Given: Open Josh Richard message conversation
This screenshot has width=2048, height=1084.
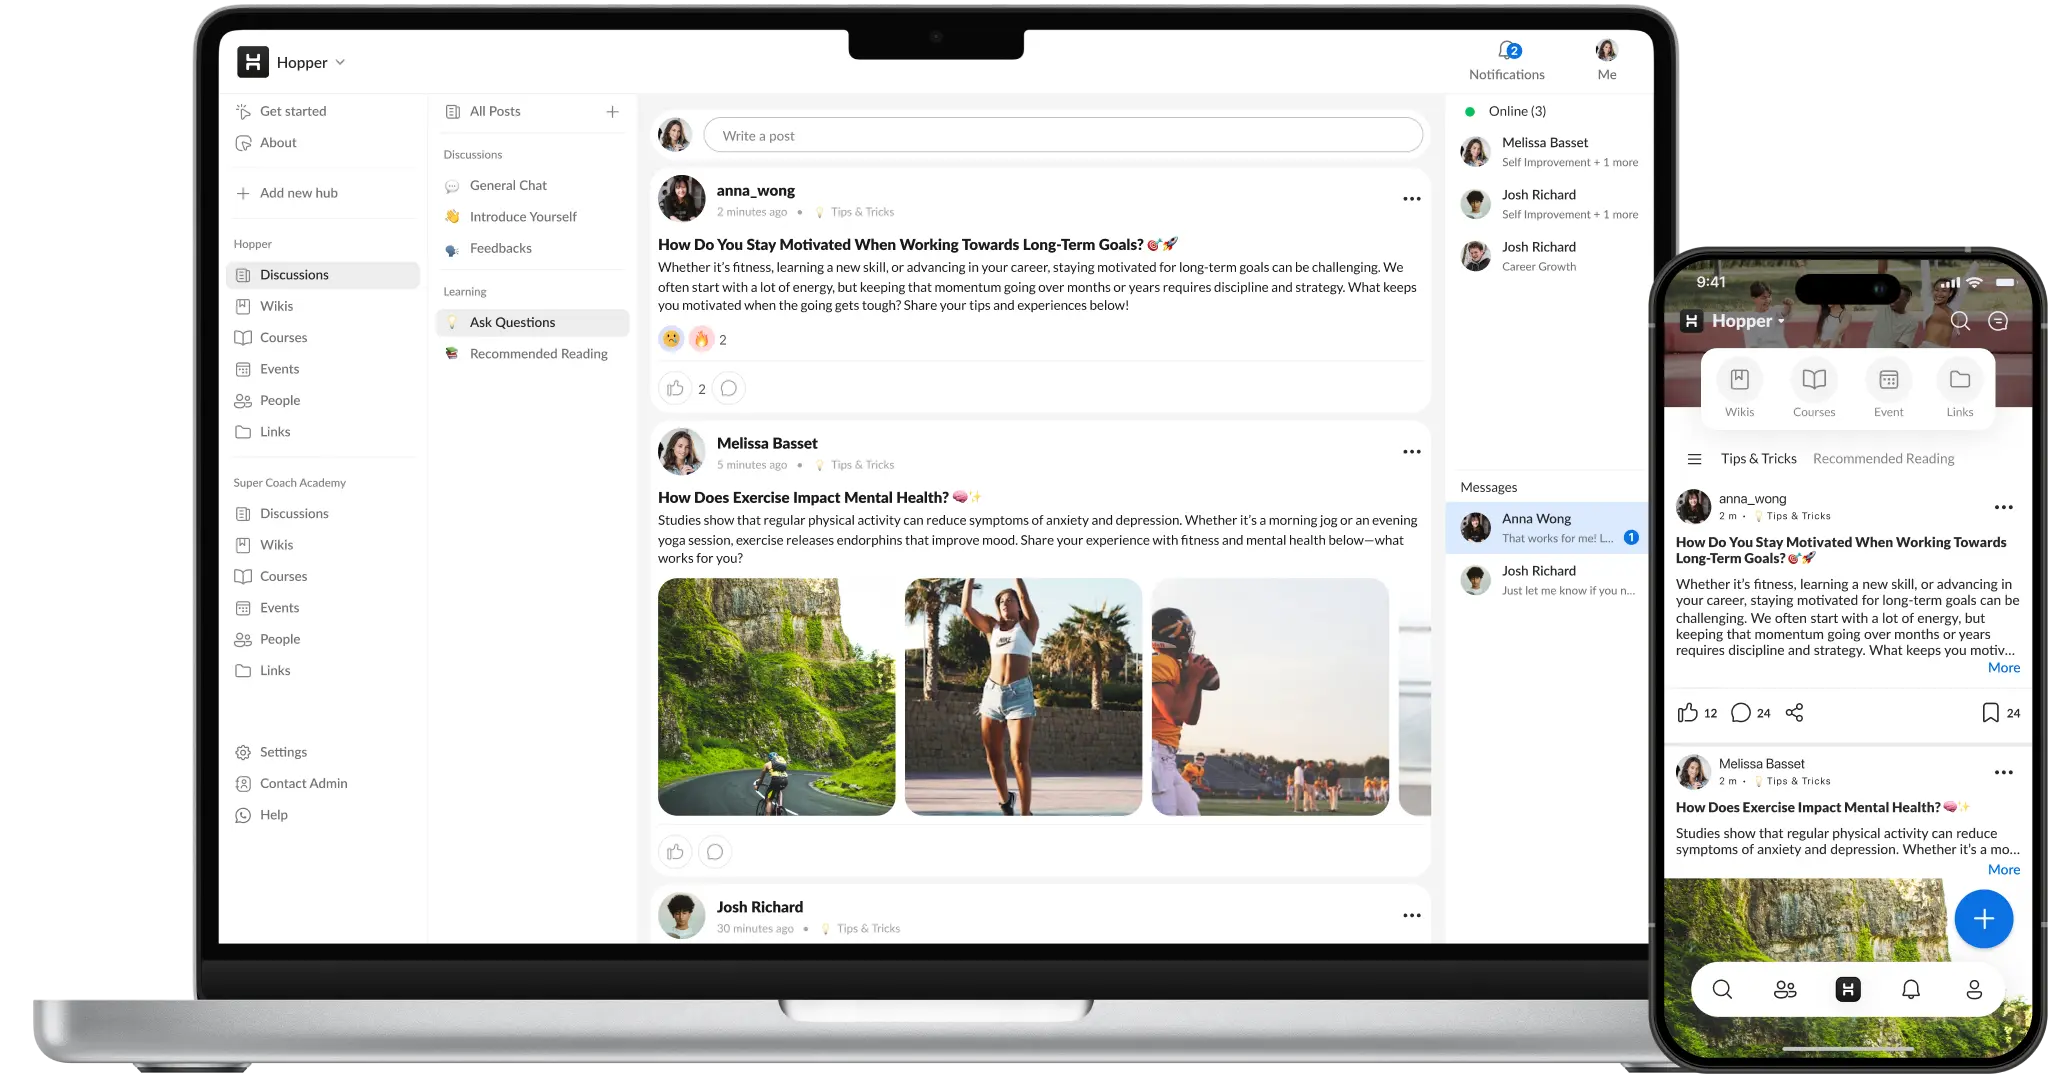Looking at the screenshot, I should pyautogui.click(x=1546, y=580).
